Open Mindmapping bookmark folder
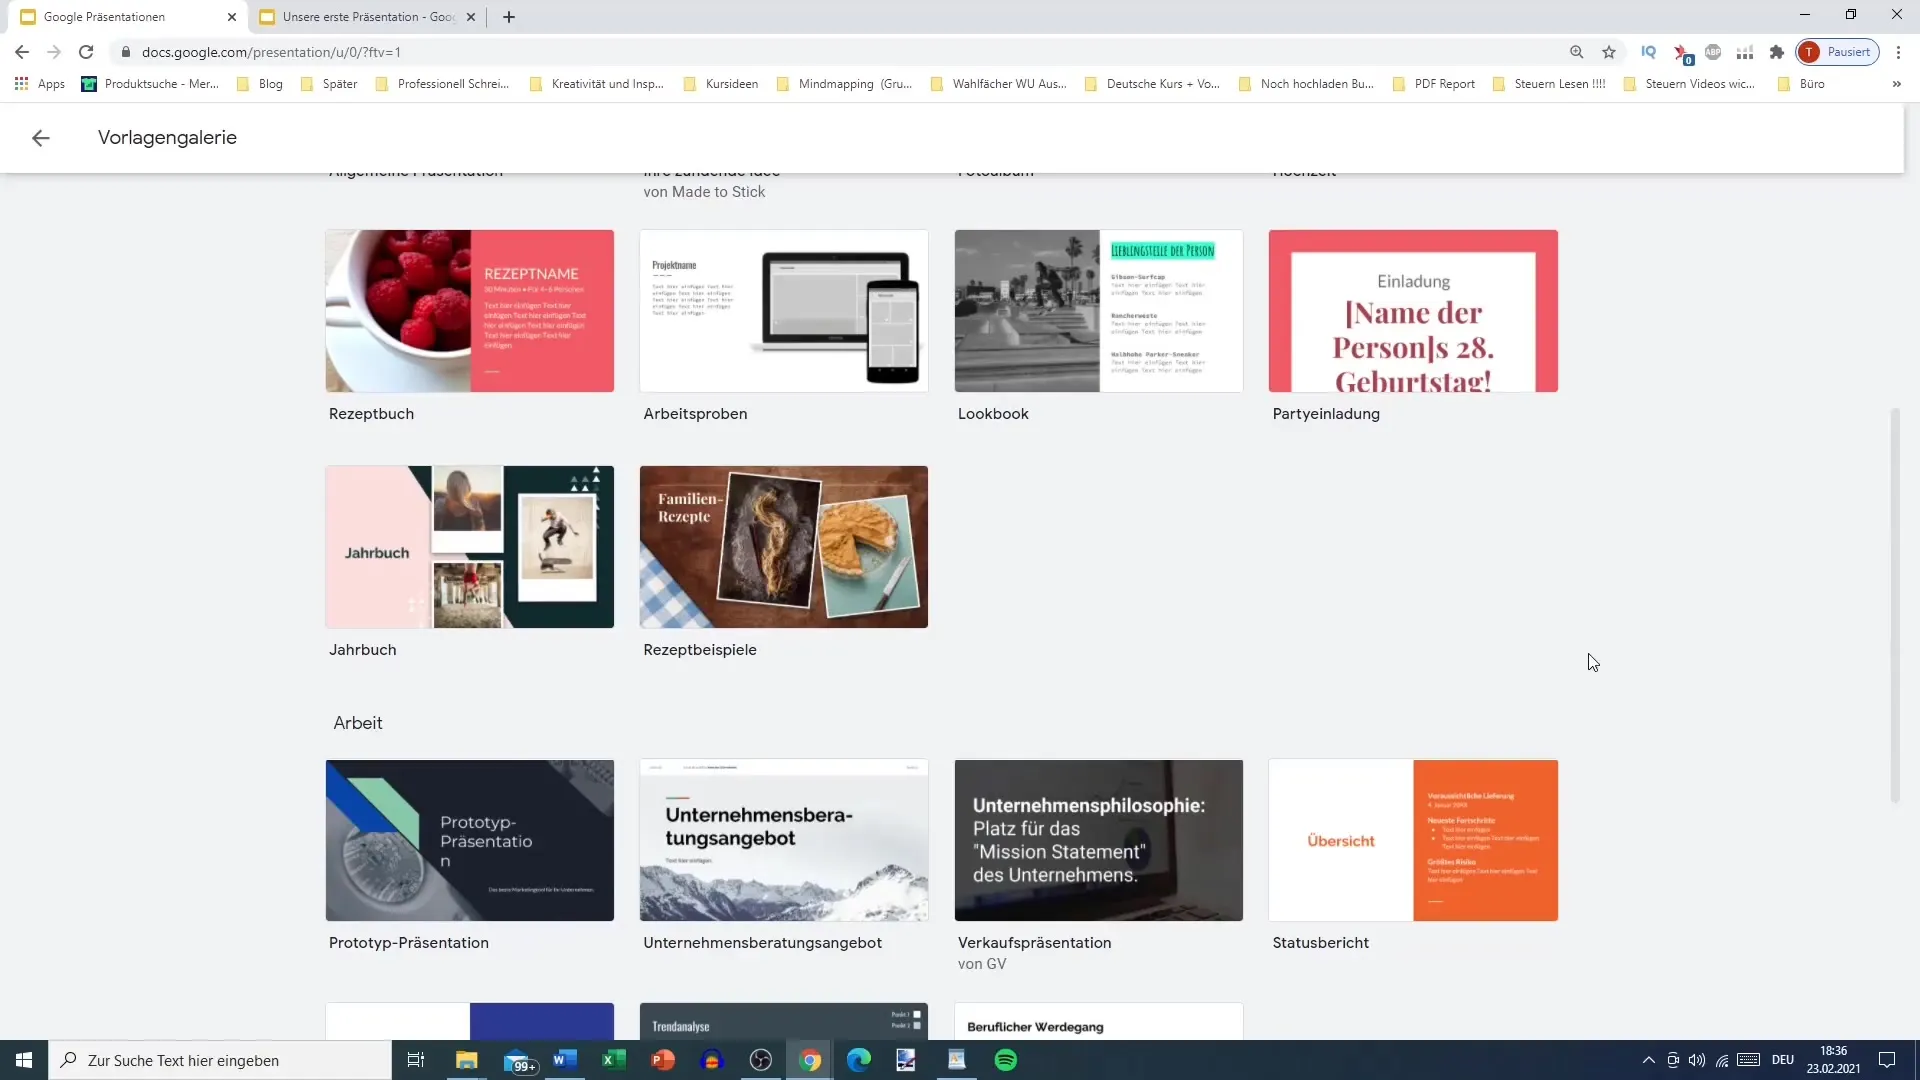 [x=845, y=84]
